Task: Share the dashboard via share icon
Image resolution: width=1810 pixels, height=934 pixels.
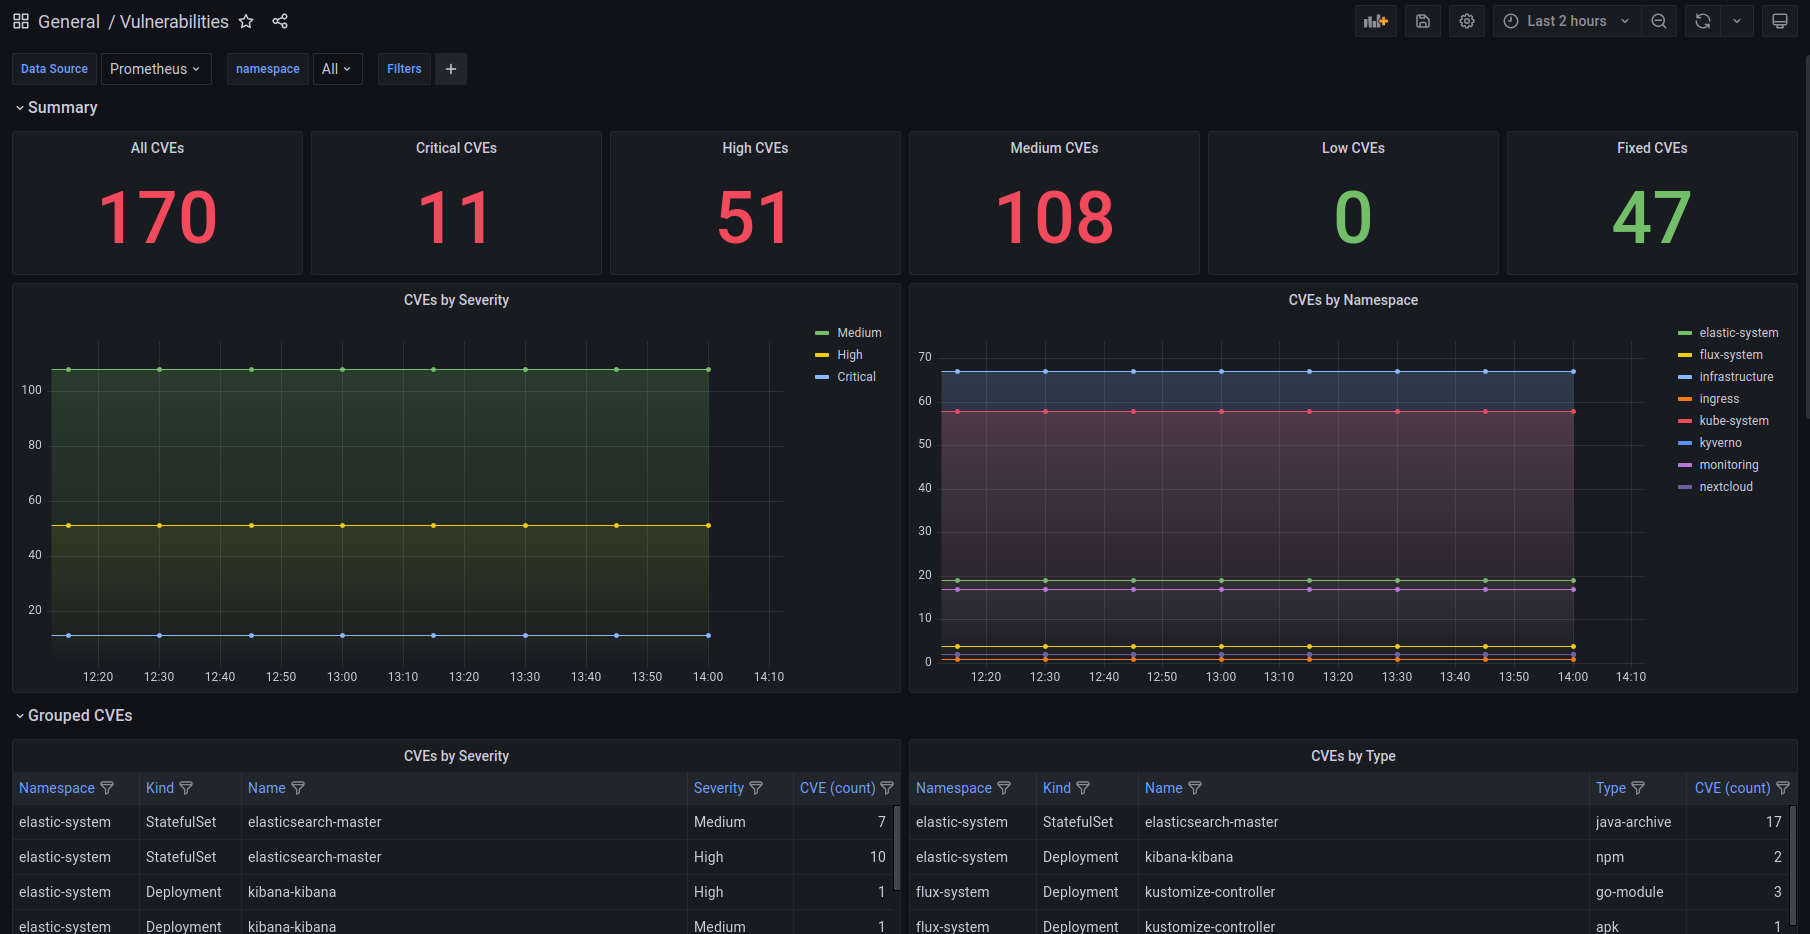Action: (280, 21)
